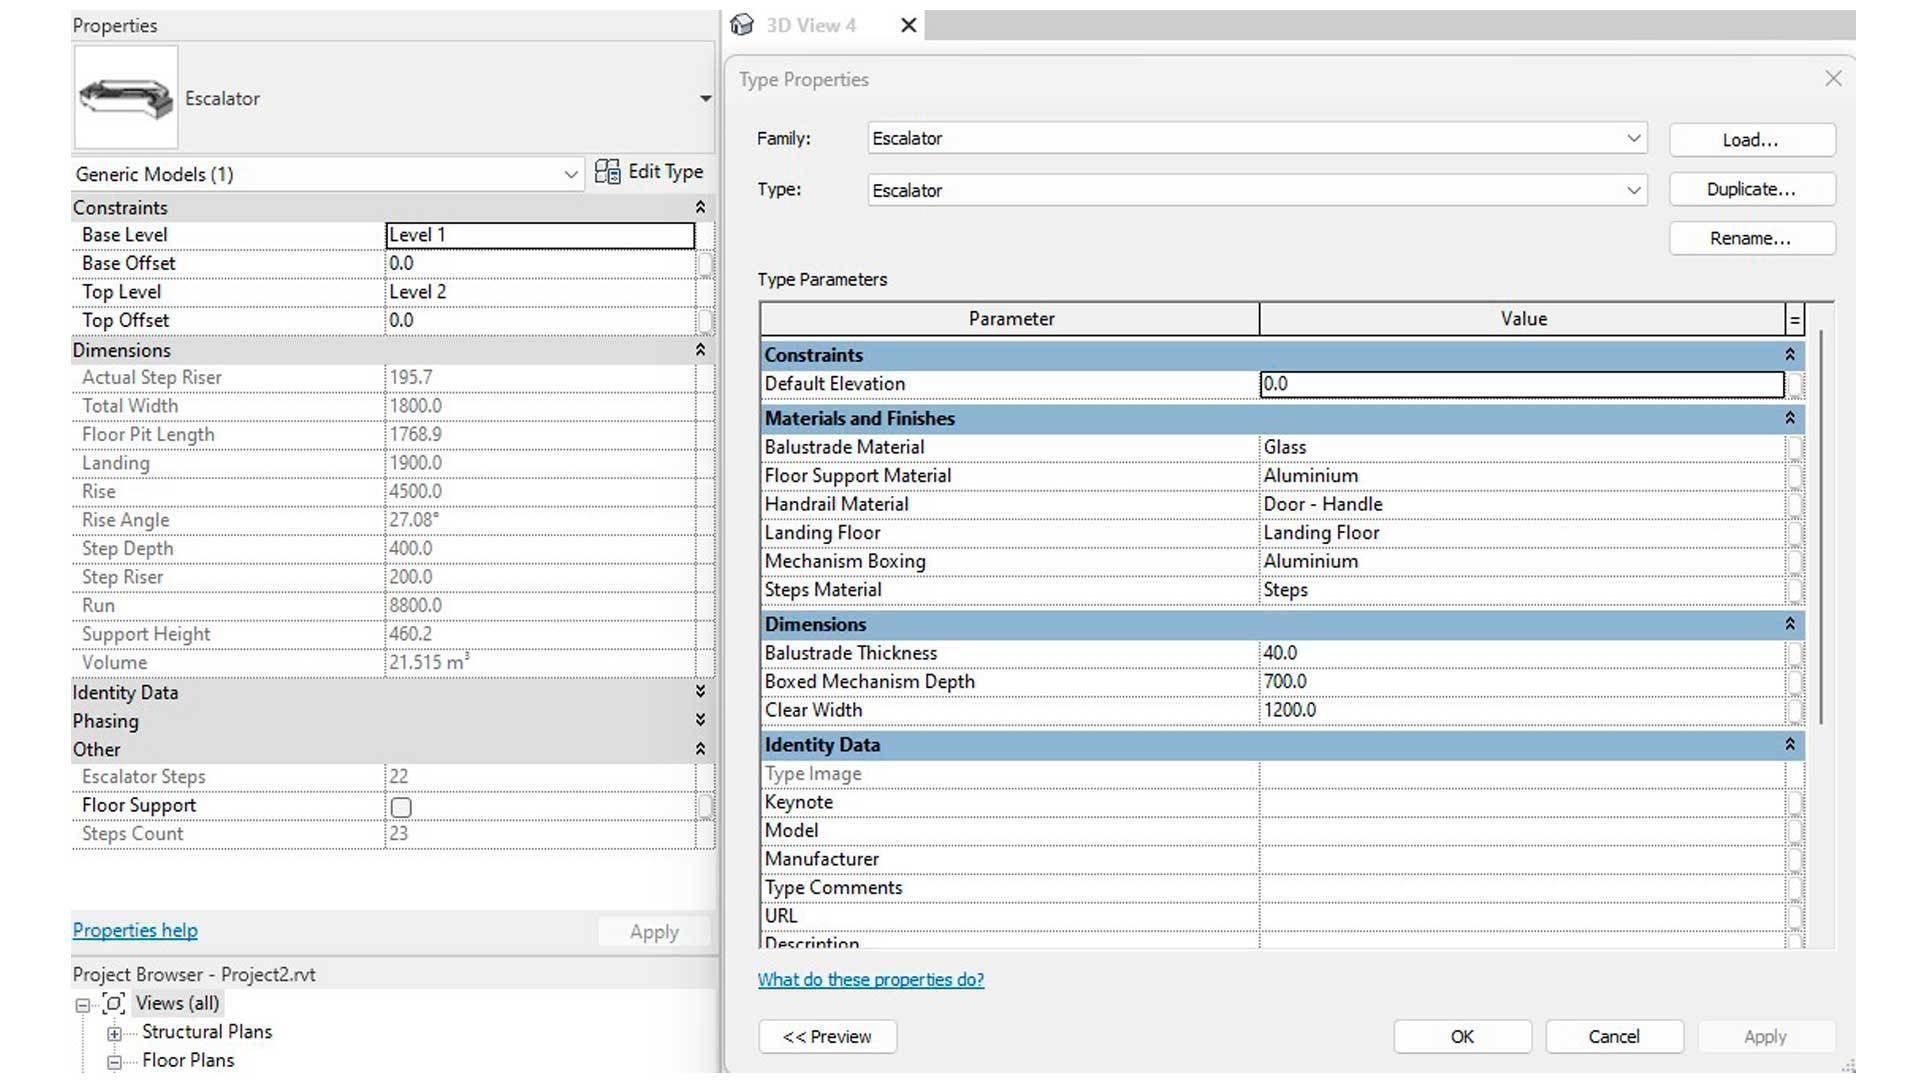
Task: Click the Escalator family thumbnail image
Action: [126, 98]
